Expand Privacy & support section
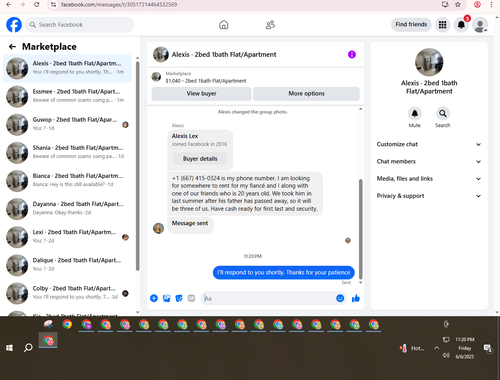The width and height of the screenshot is (500, 380). 429,196
